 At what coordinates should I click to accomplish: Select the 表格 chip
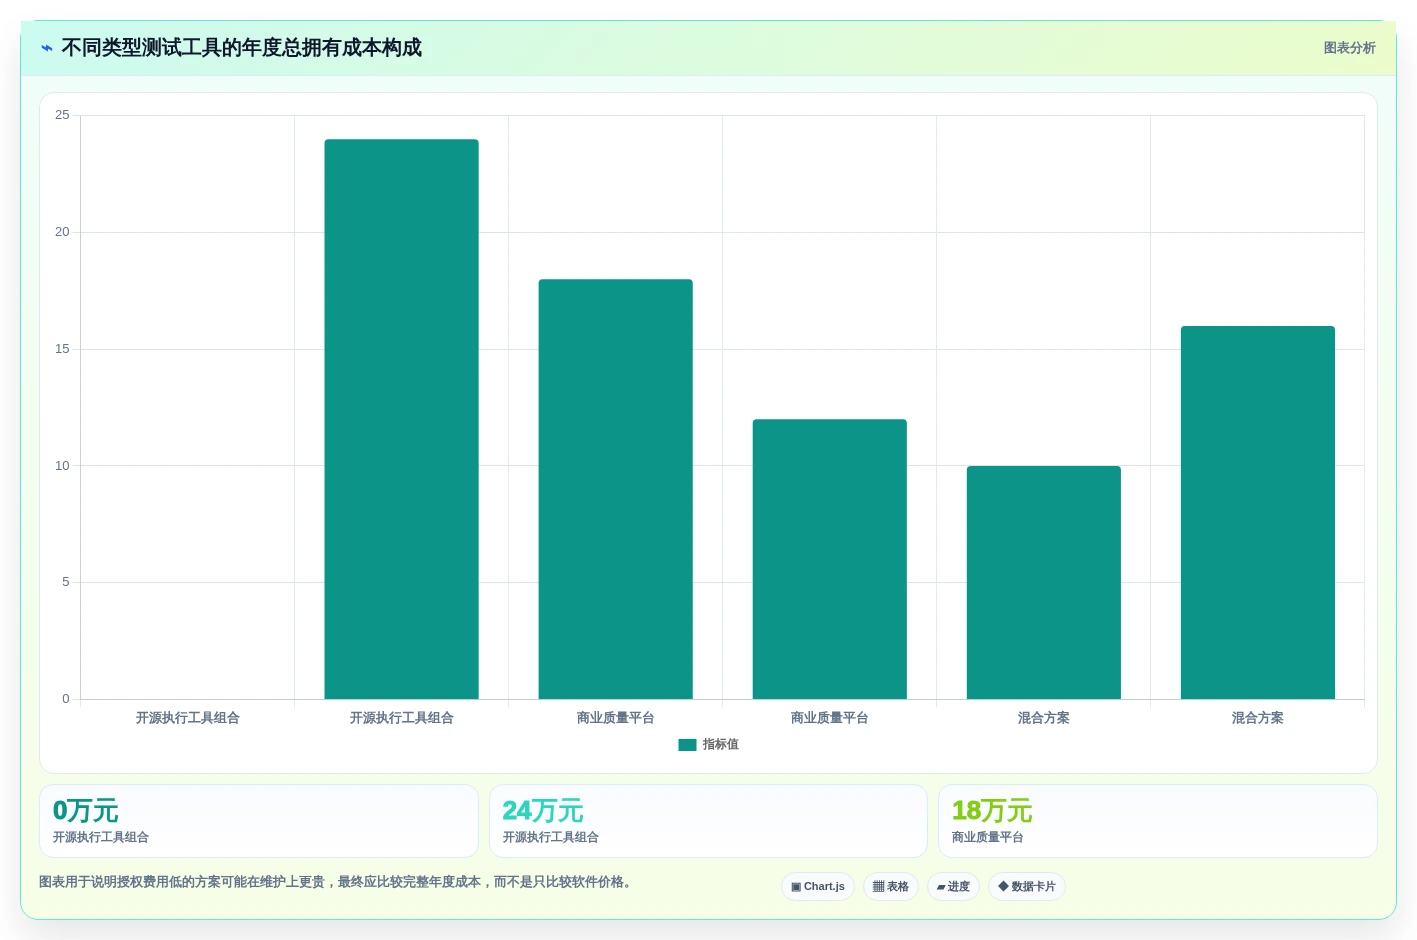(891, 887)
